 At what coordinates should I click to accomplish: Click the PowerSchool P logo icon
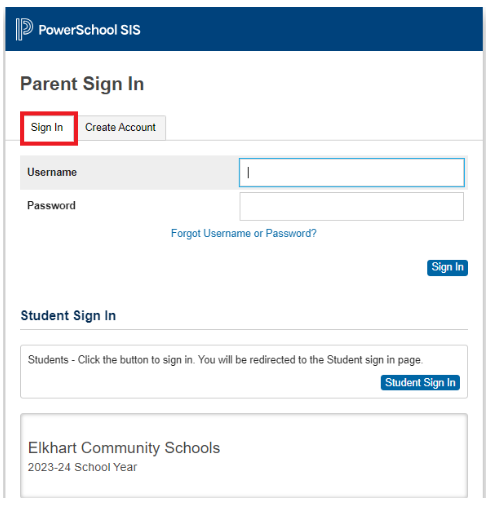pyautogui.click(x=24, y=29)
